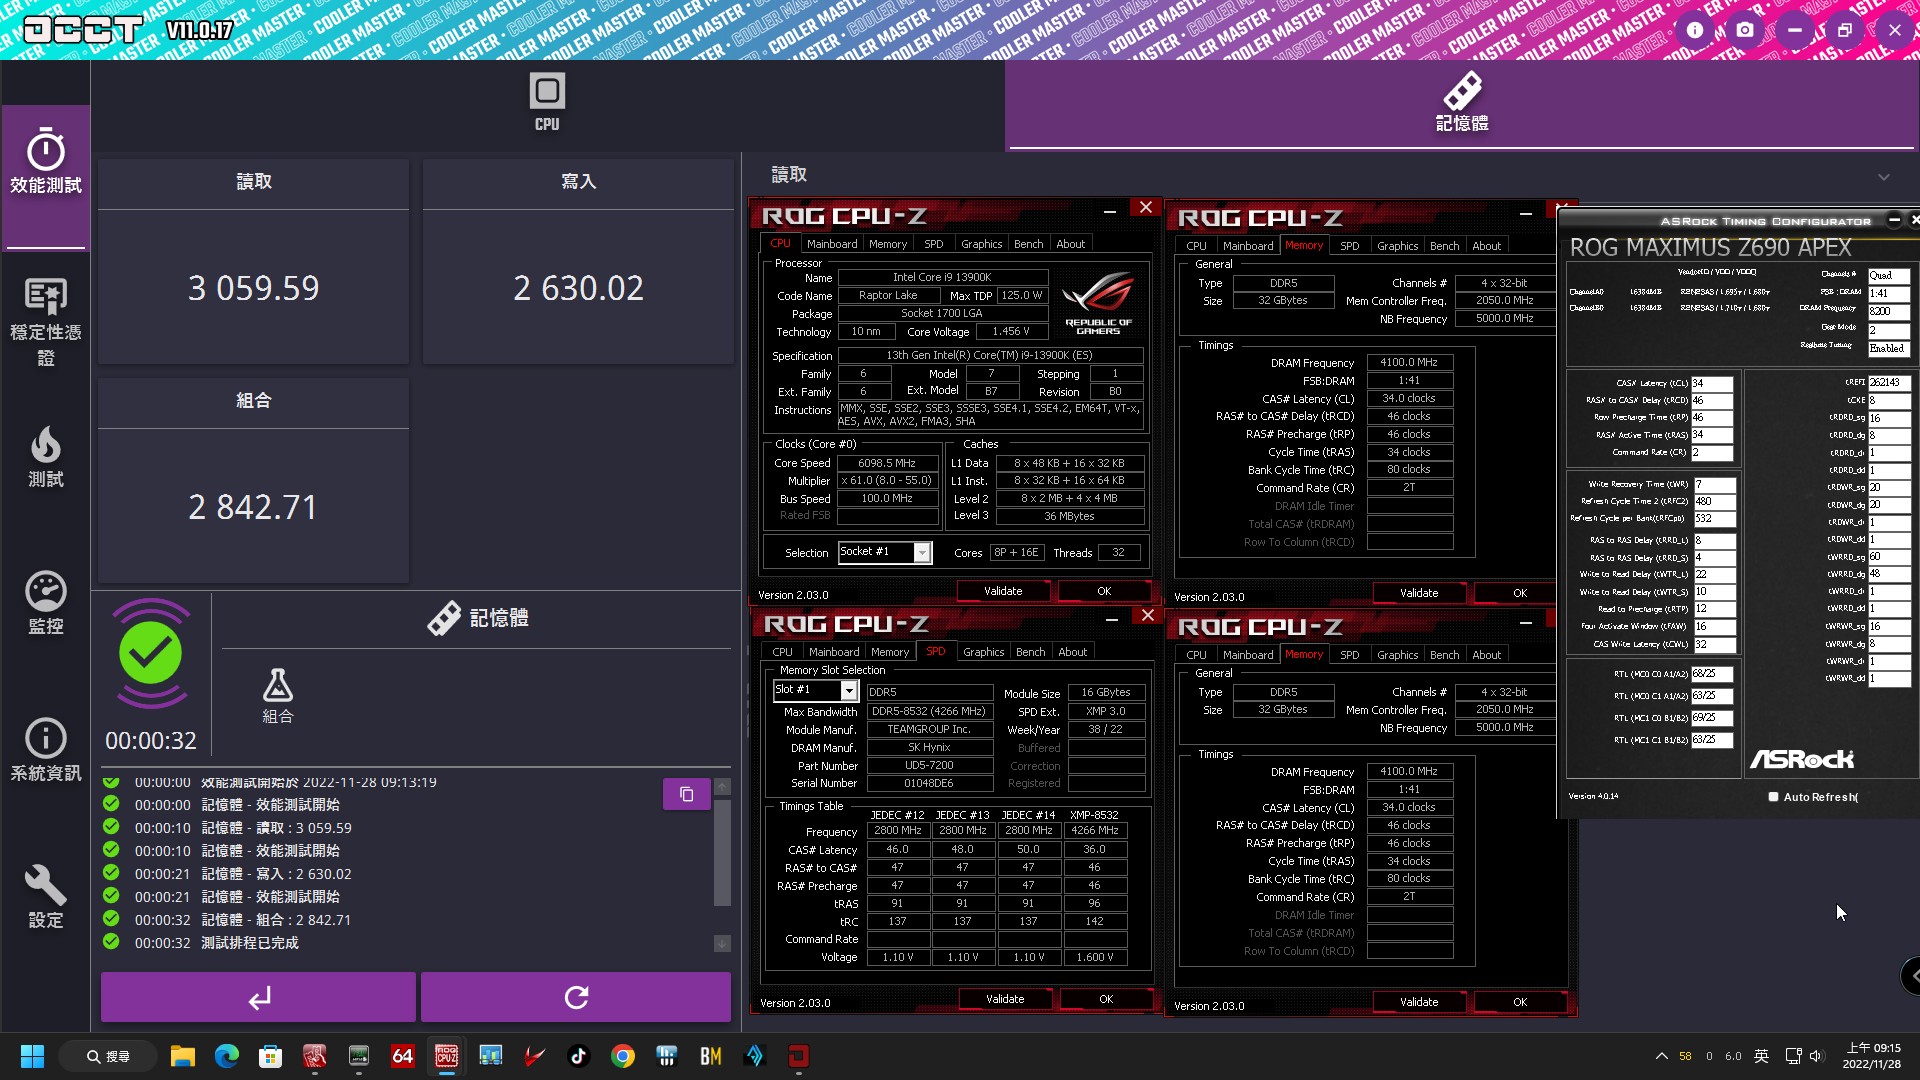Click OK in the CPU-Z SPD window

click(1106, 999)
